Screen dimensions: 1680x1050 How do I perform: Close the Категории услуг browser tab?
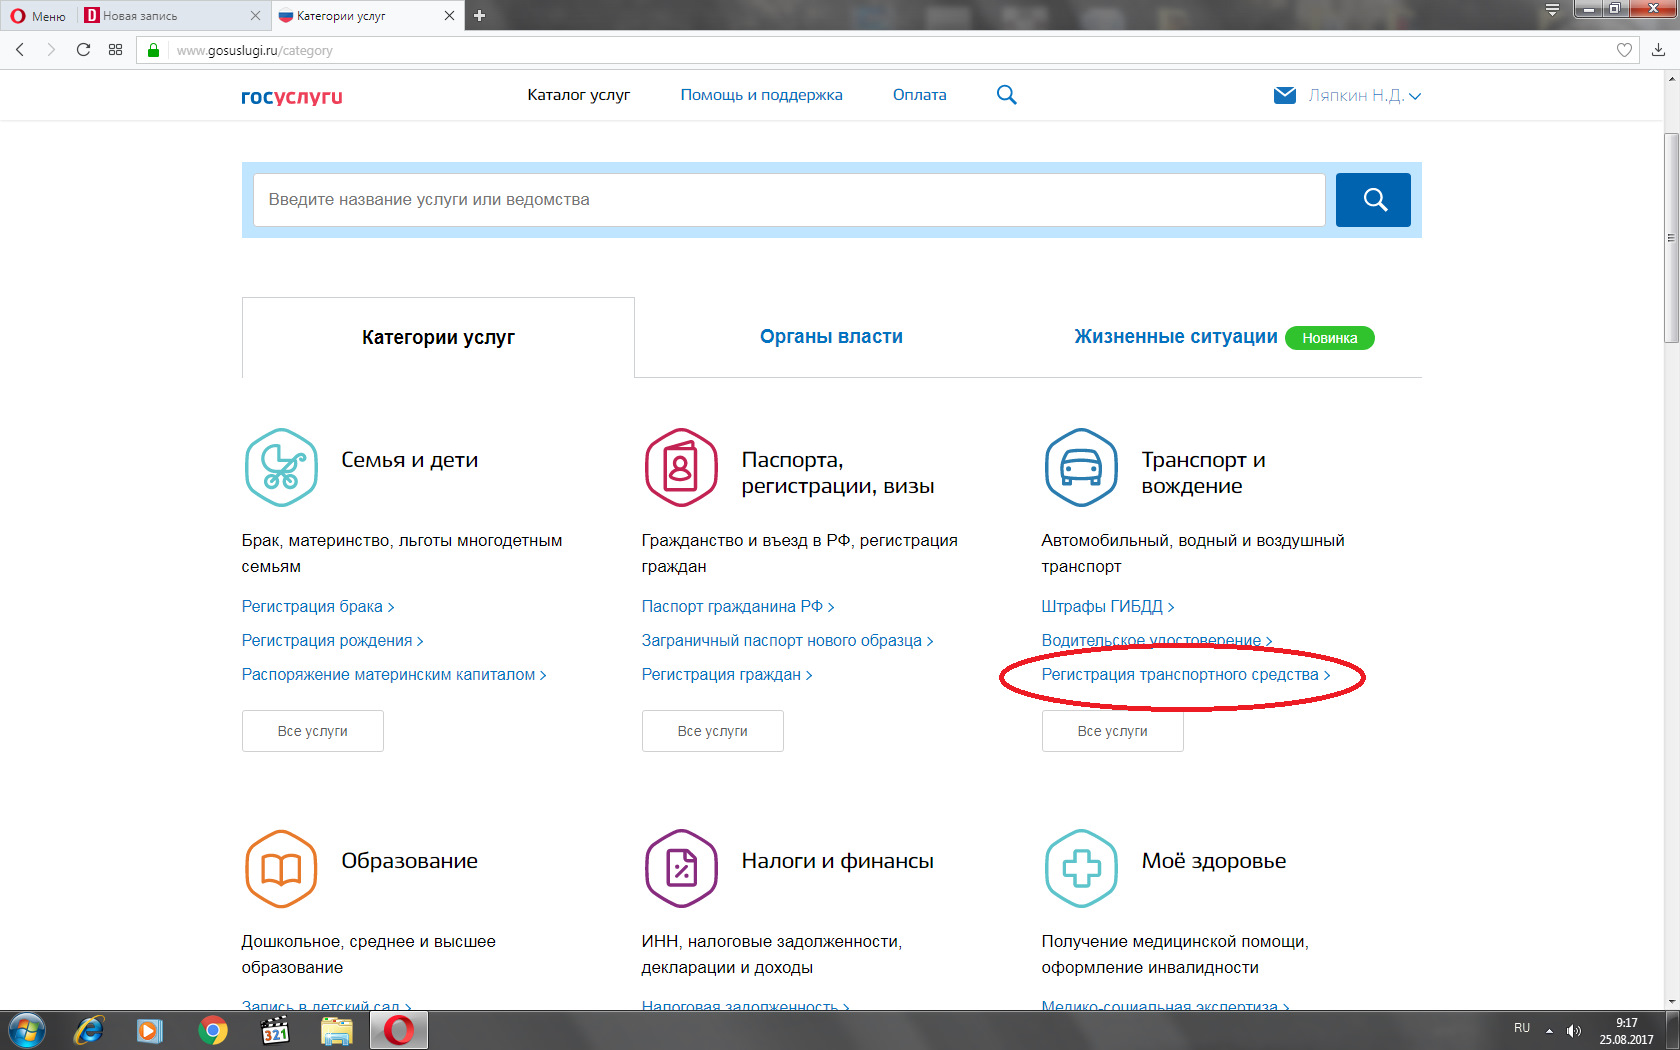(449, 16)
